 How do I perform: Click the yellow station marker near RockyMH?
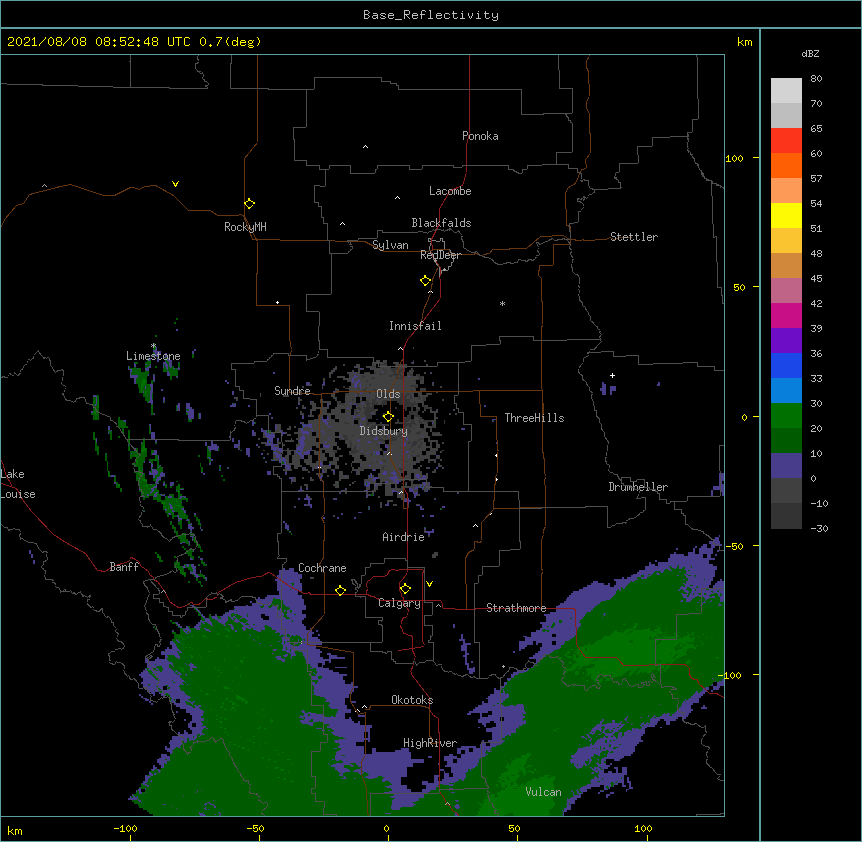click(250, 204)
